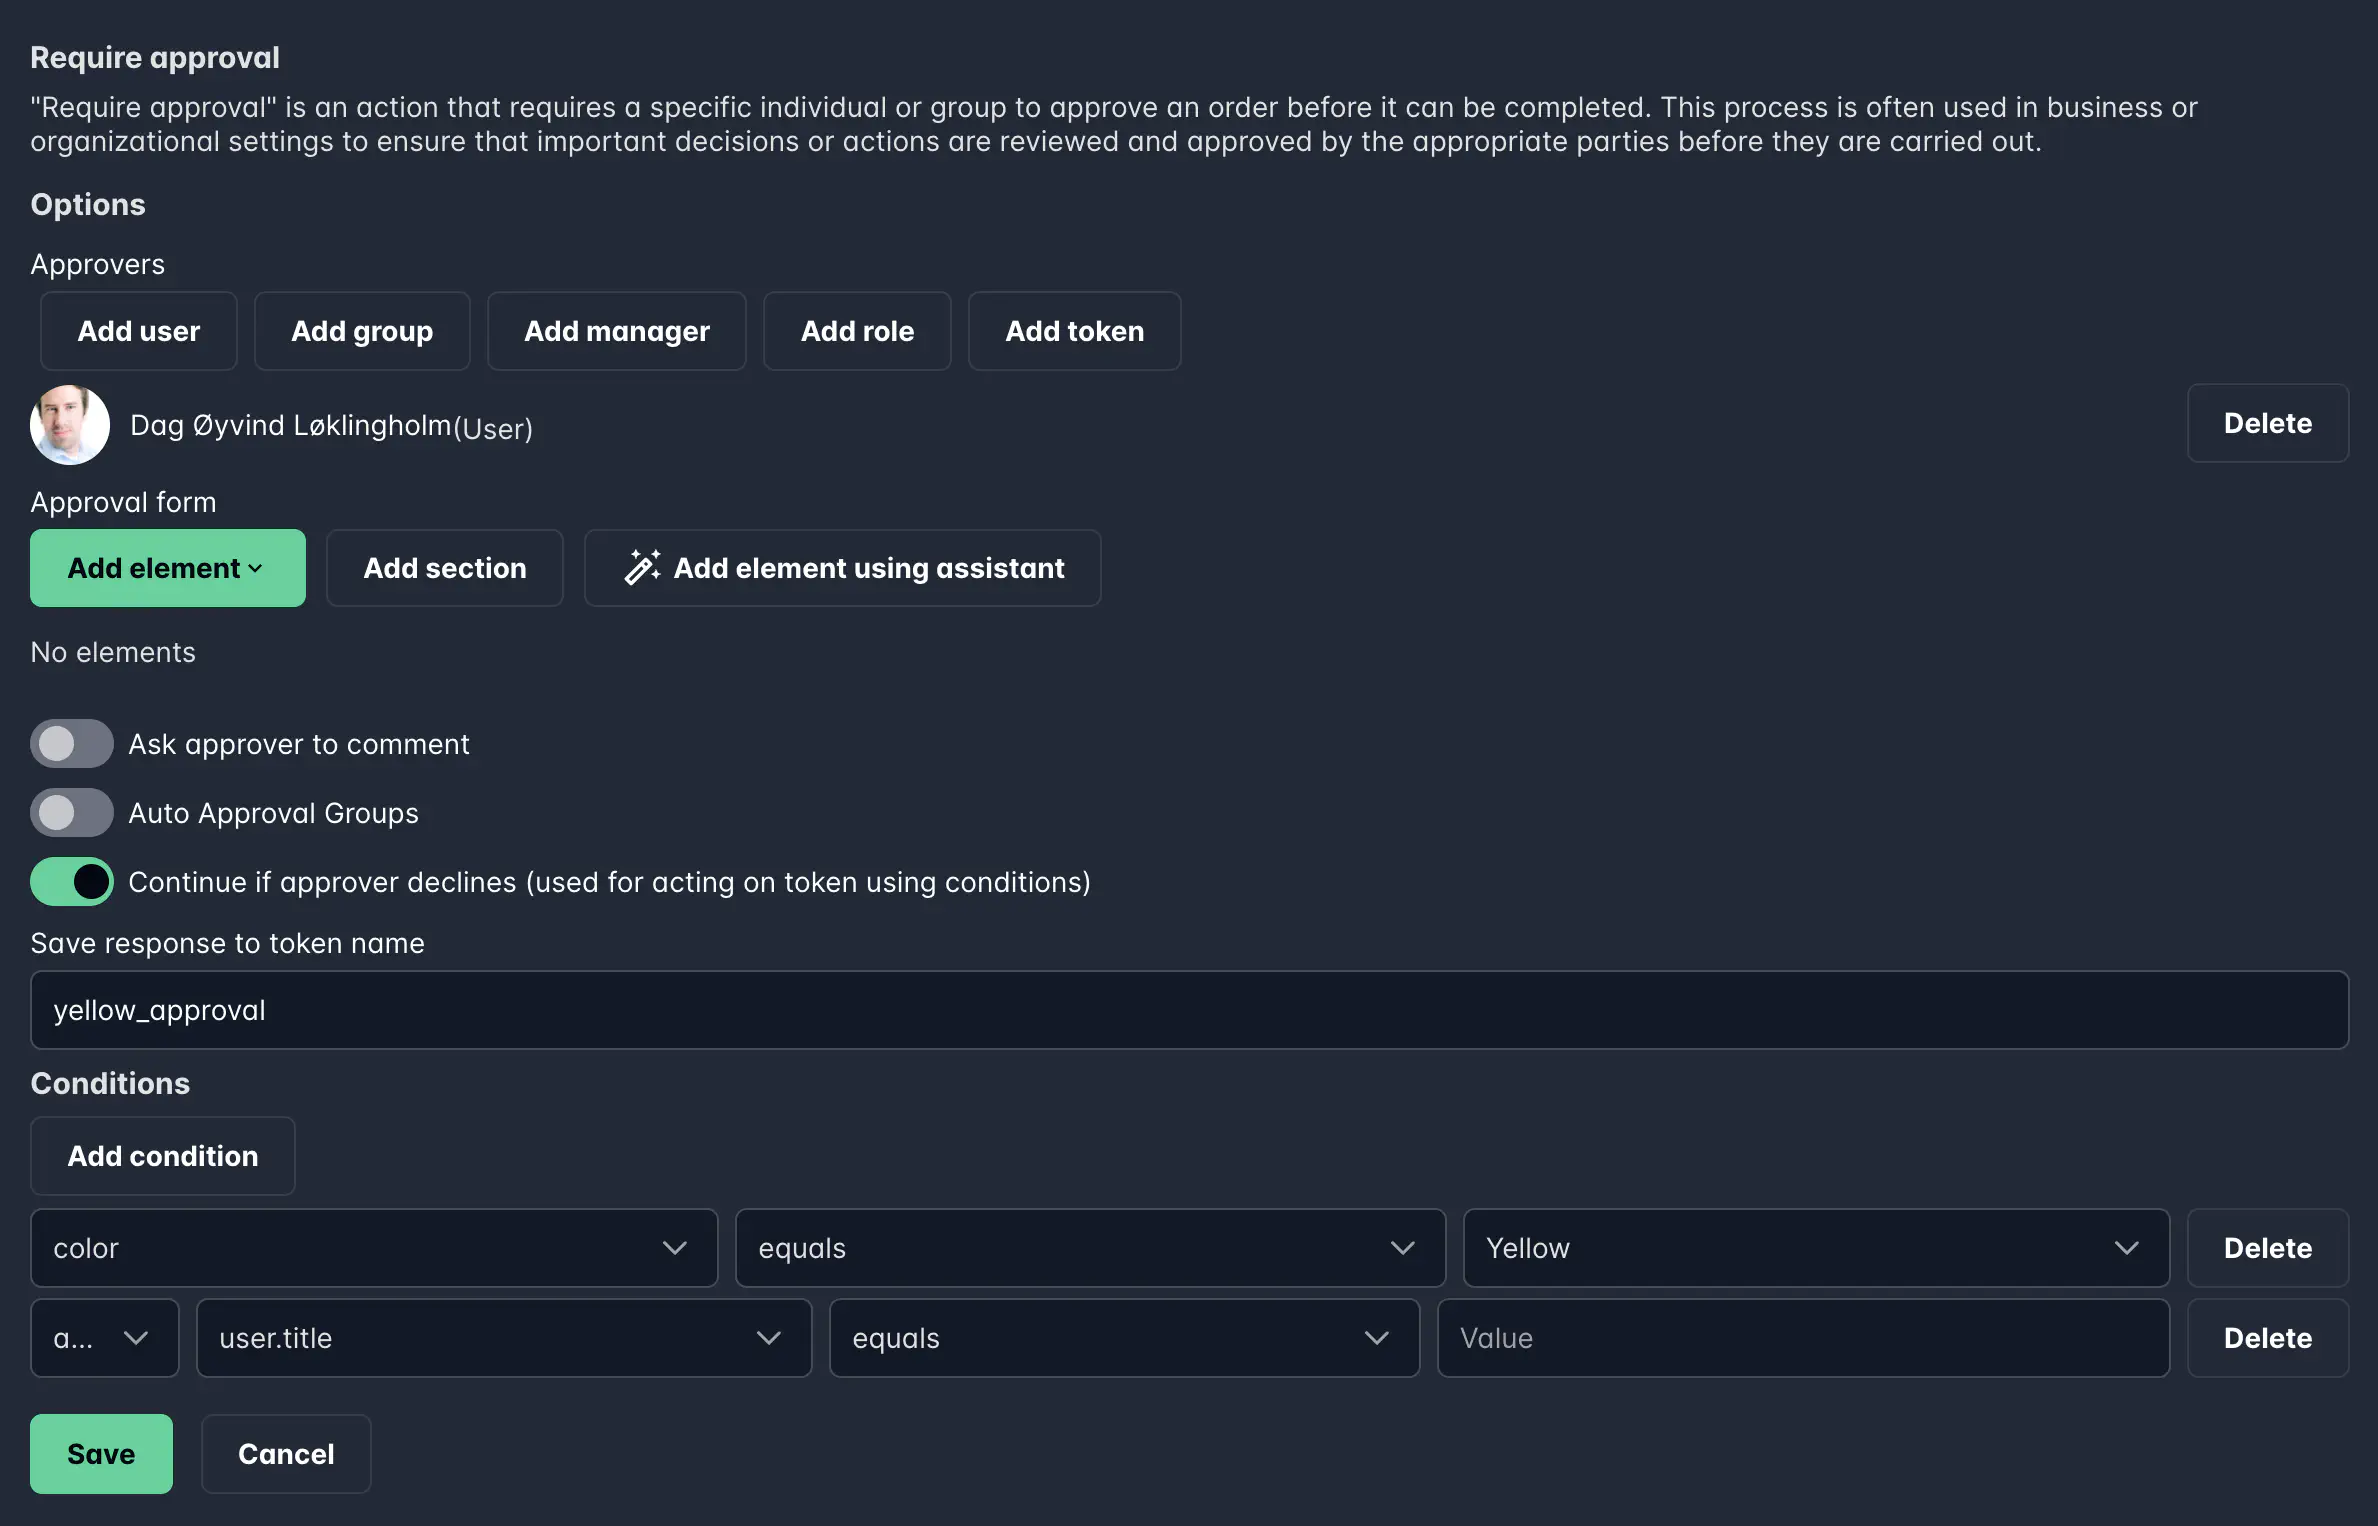Viewport: 2378px width, 1526px height.
Task: Expand the color condition field dropdown
Action: click(373, 1247)
